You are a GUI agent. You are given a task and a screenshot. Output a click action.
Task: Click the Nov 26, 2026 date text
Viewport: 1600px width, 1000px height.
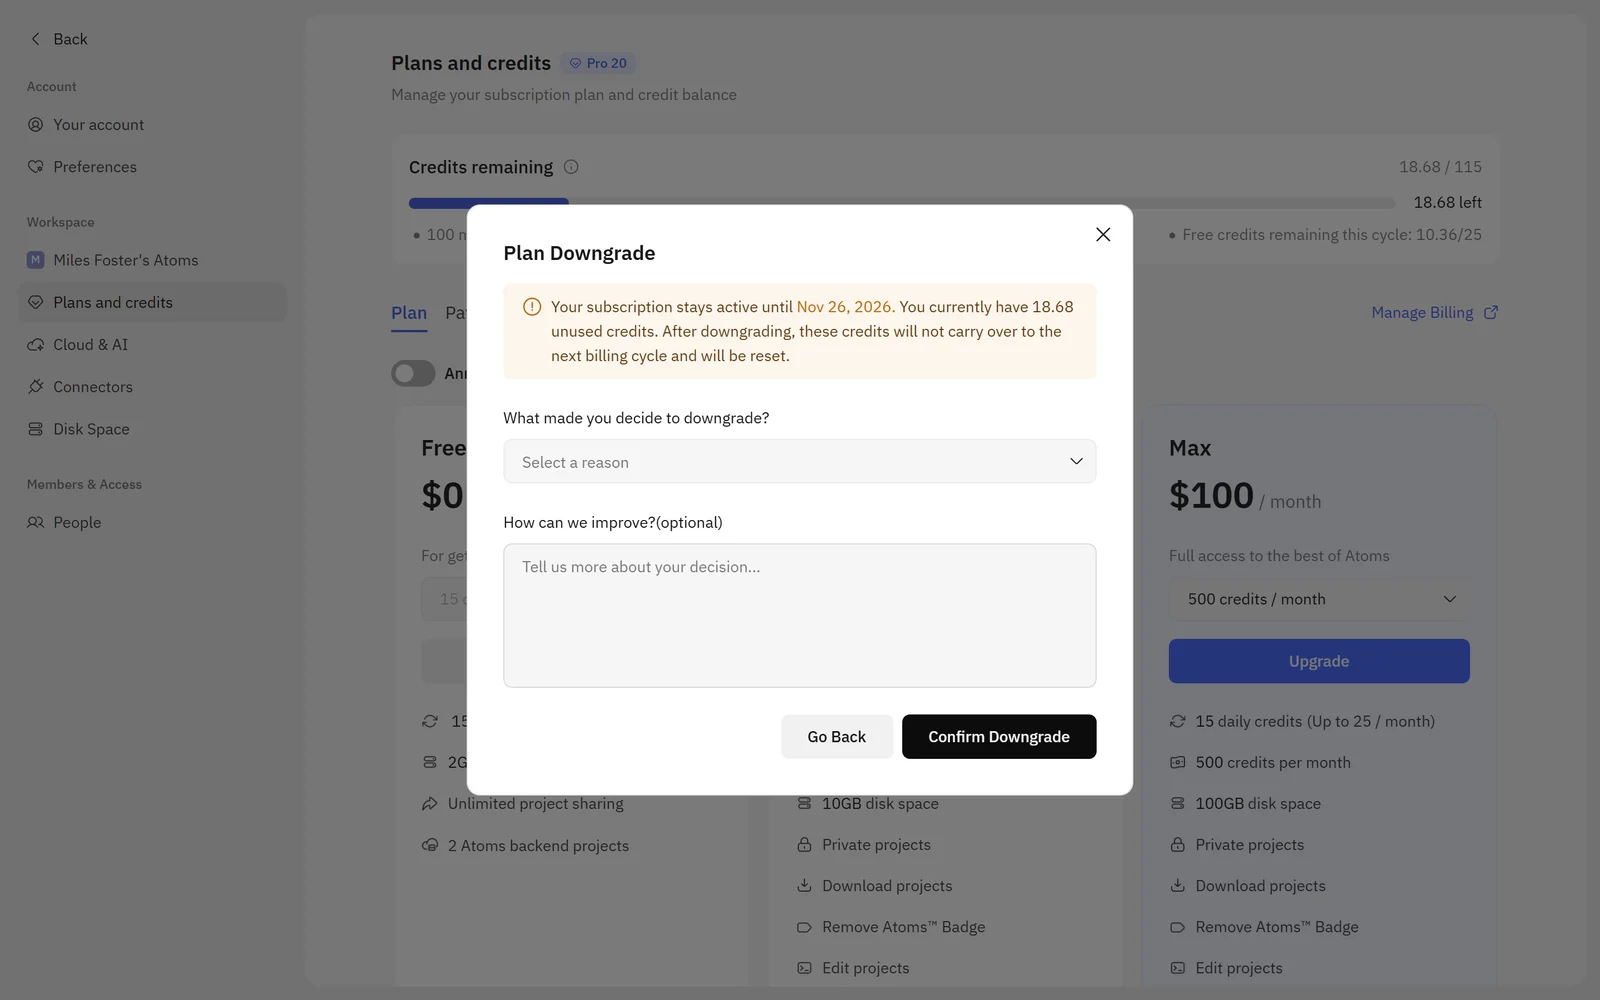844,307
